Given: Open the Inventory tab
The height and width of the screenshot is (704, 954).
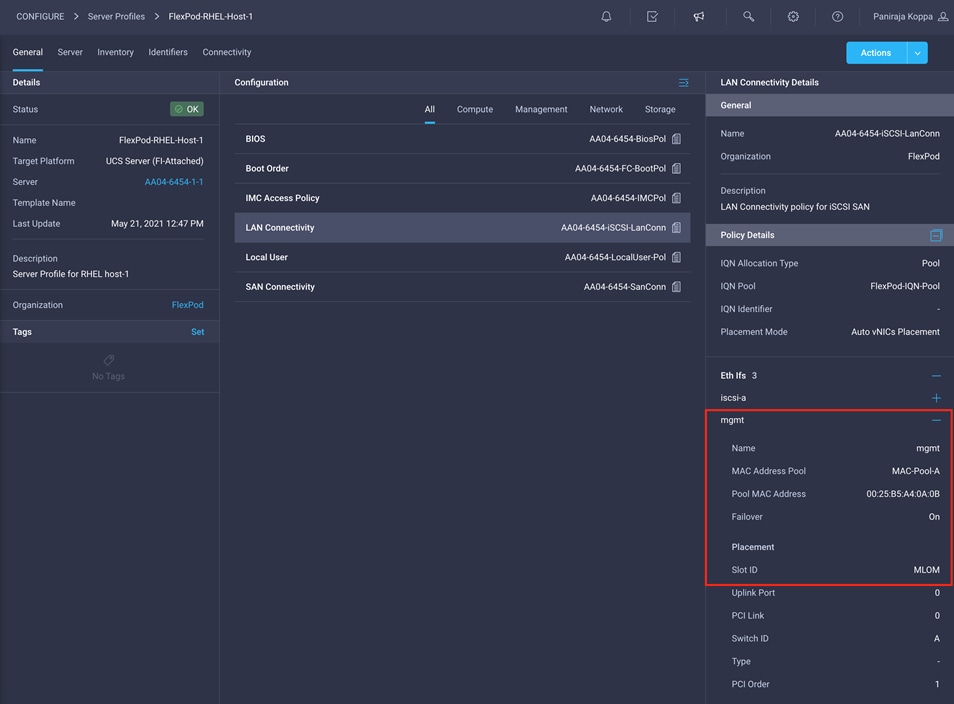Looking at the screenshot, I should [x=115, y=52].
